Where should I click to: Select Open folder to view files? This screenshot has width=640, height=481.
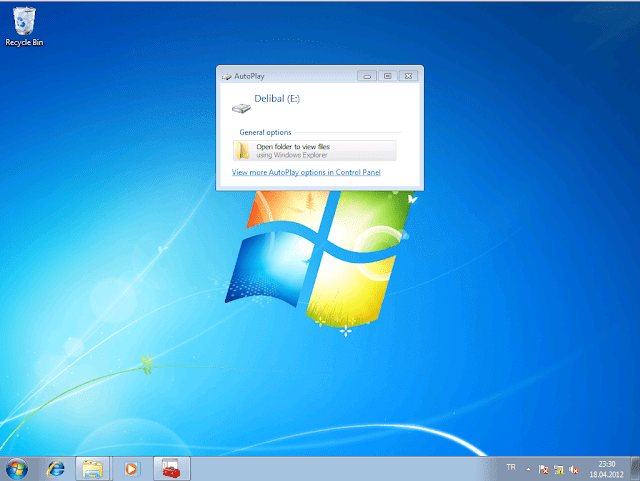(314, 150)
